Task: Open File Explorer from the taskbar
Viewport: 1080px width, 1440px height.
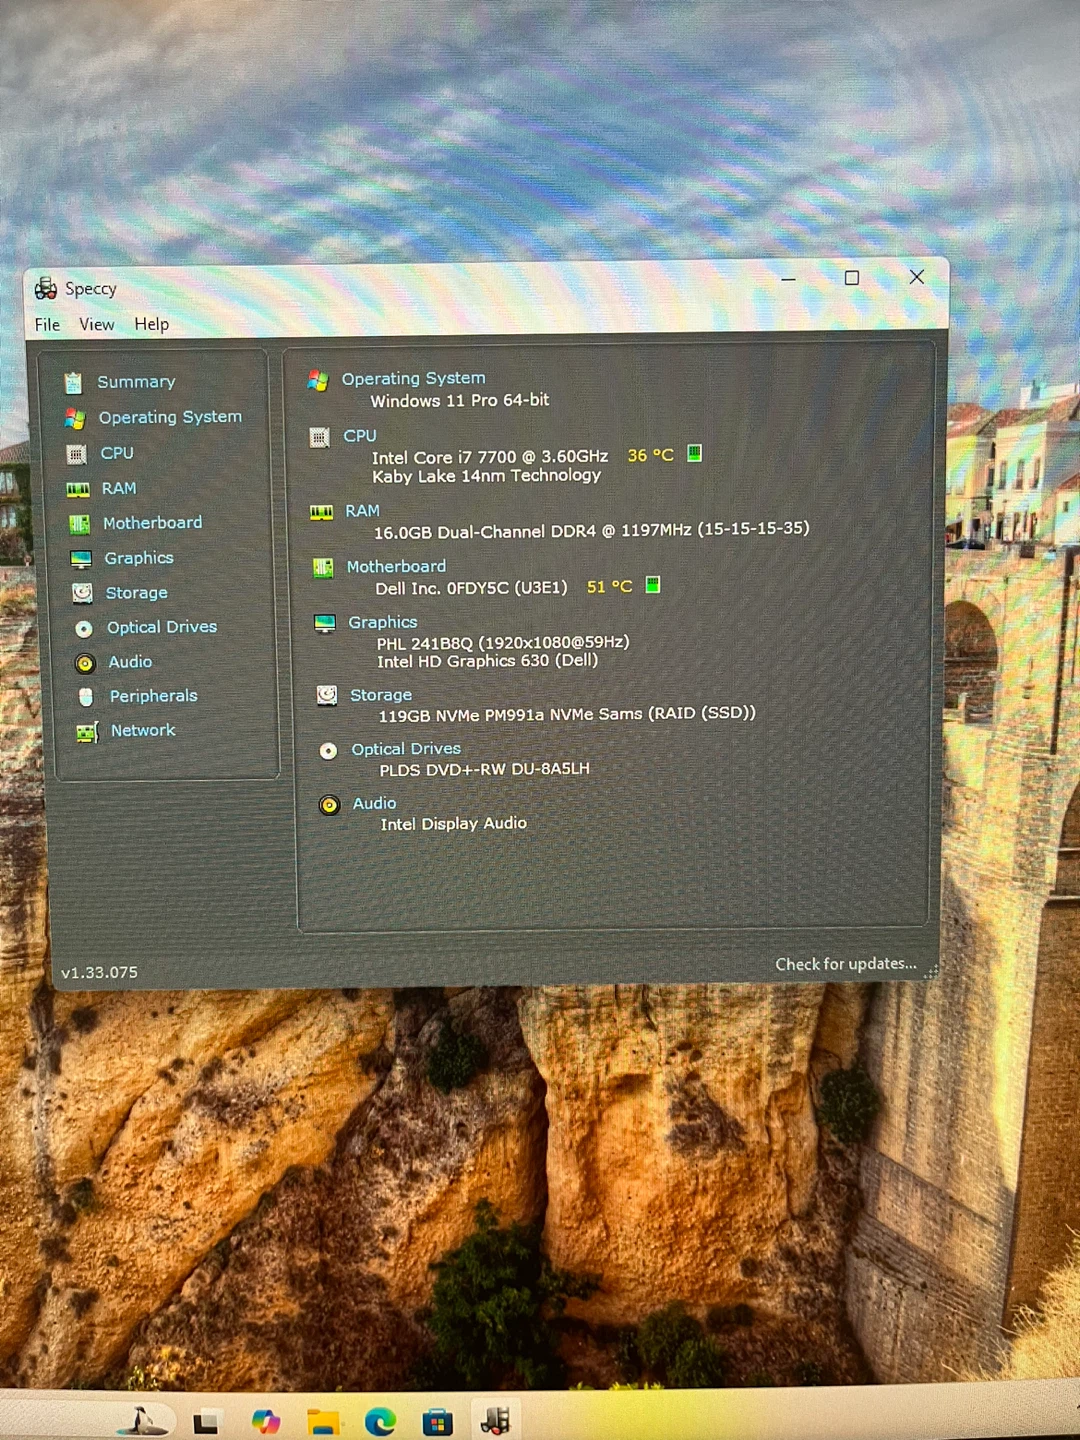Action: click(x=323, y=1421)
